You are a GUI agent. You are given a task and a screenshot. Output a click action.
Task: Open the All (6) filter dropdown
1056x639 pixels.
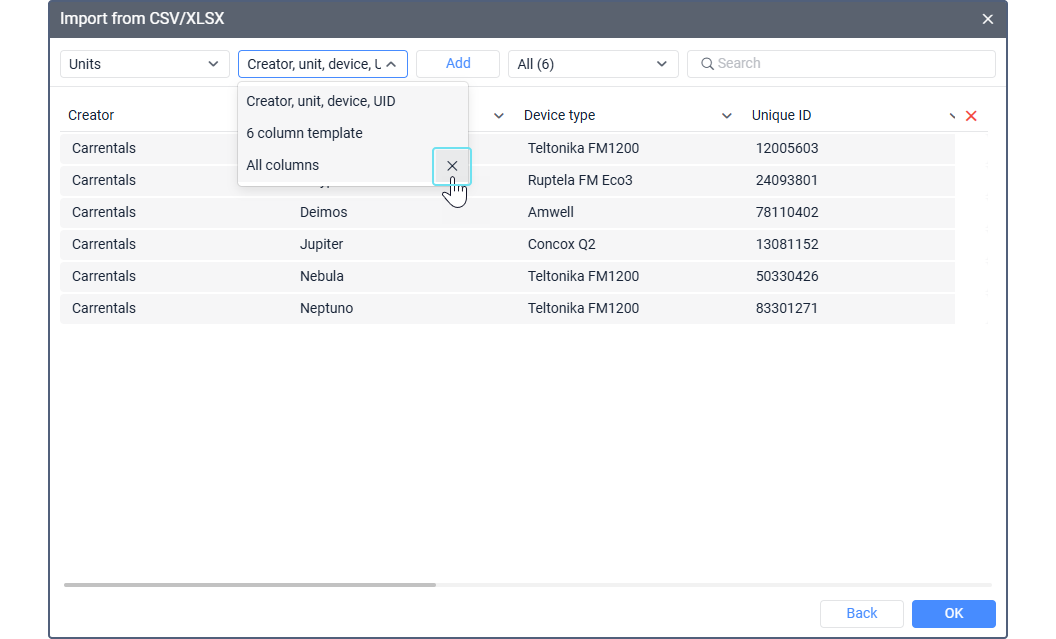(592, 64)
